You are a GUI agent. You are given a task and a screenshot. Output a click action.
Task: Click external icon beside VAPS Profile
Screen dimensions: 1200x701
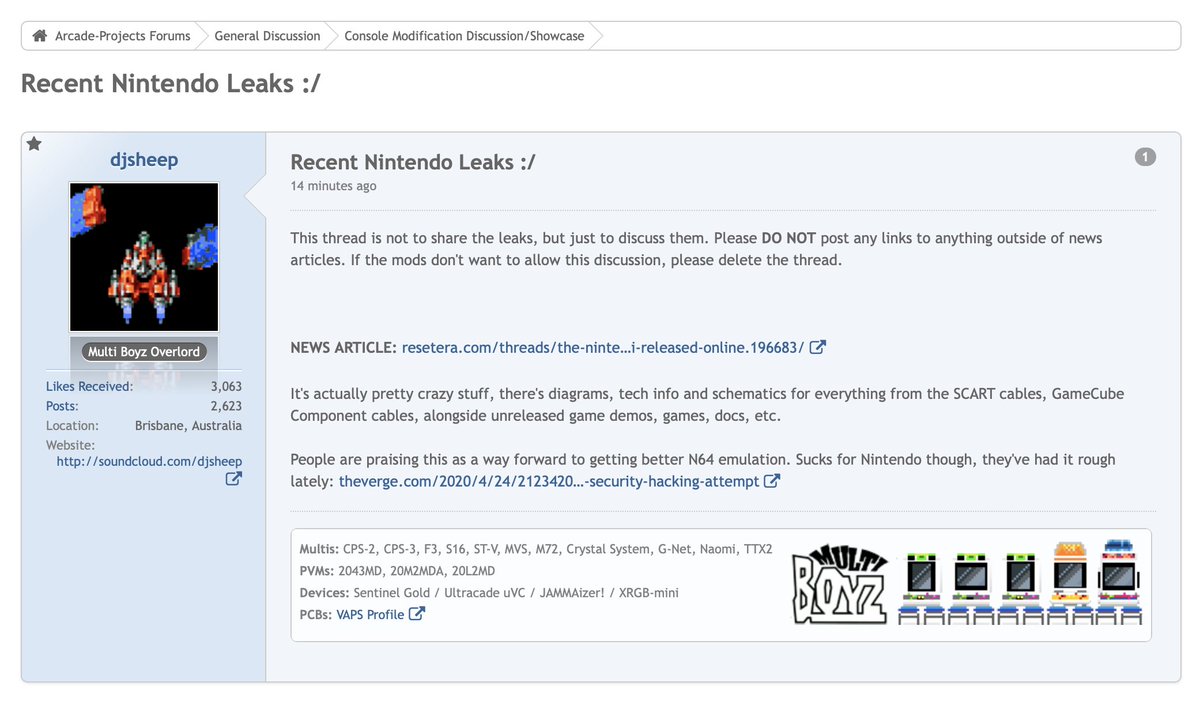point(417,614)
